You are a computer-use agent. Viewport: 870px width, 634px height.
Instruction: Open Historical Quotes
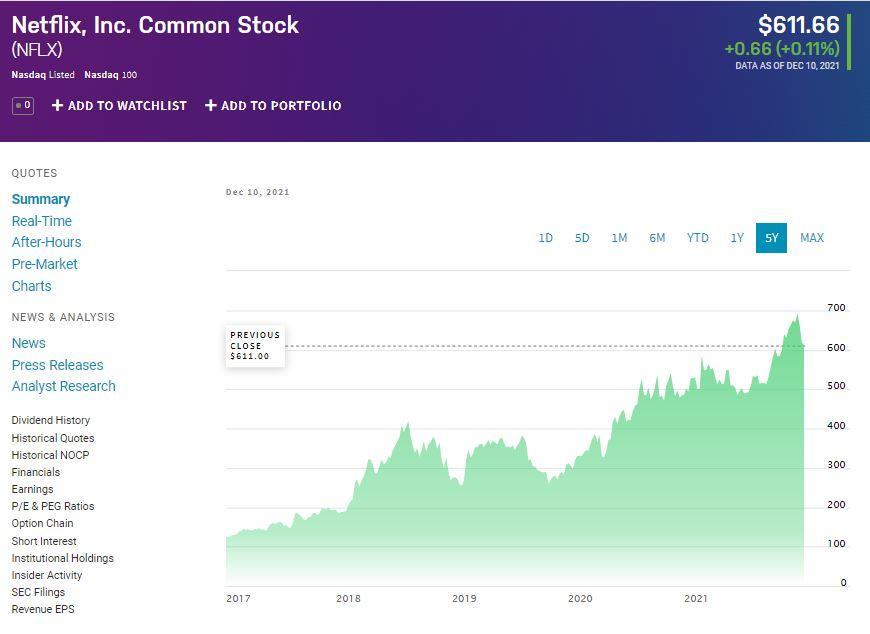[53, 438]
